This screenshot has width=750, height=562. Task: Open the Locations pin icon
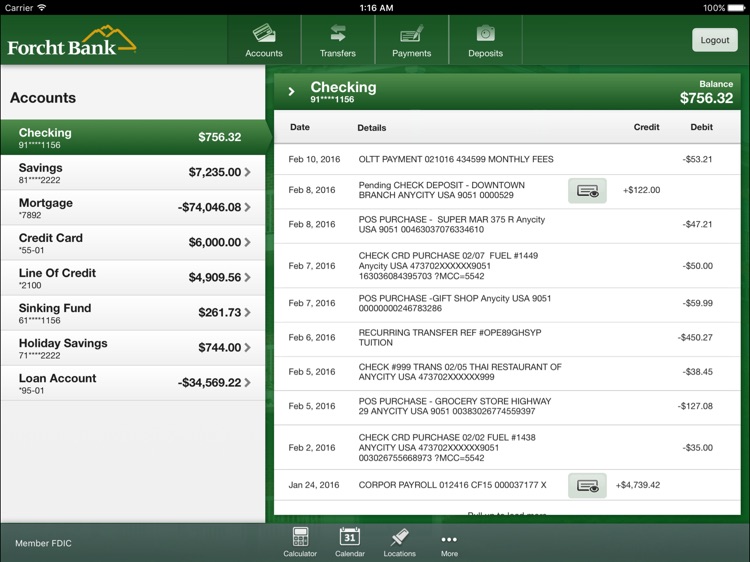pyautogui.click(x=399, y=537)
